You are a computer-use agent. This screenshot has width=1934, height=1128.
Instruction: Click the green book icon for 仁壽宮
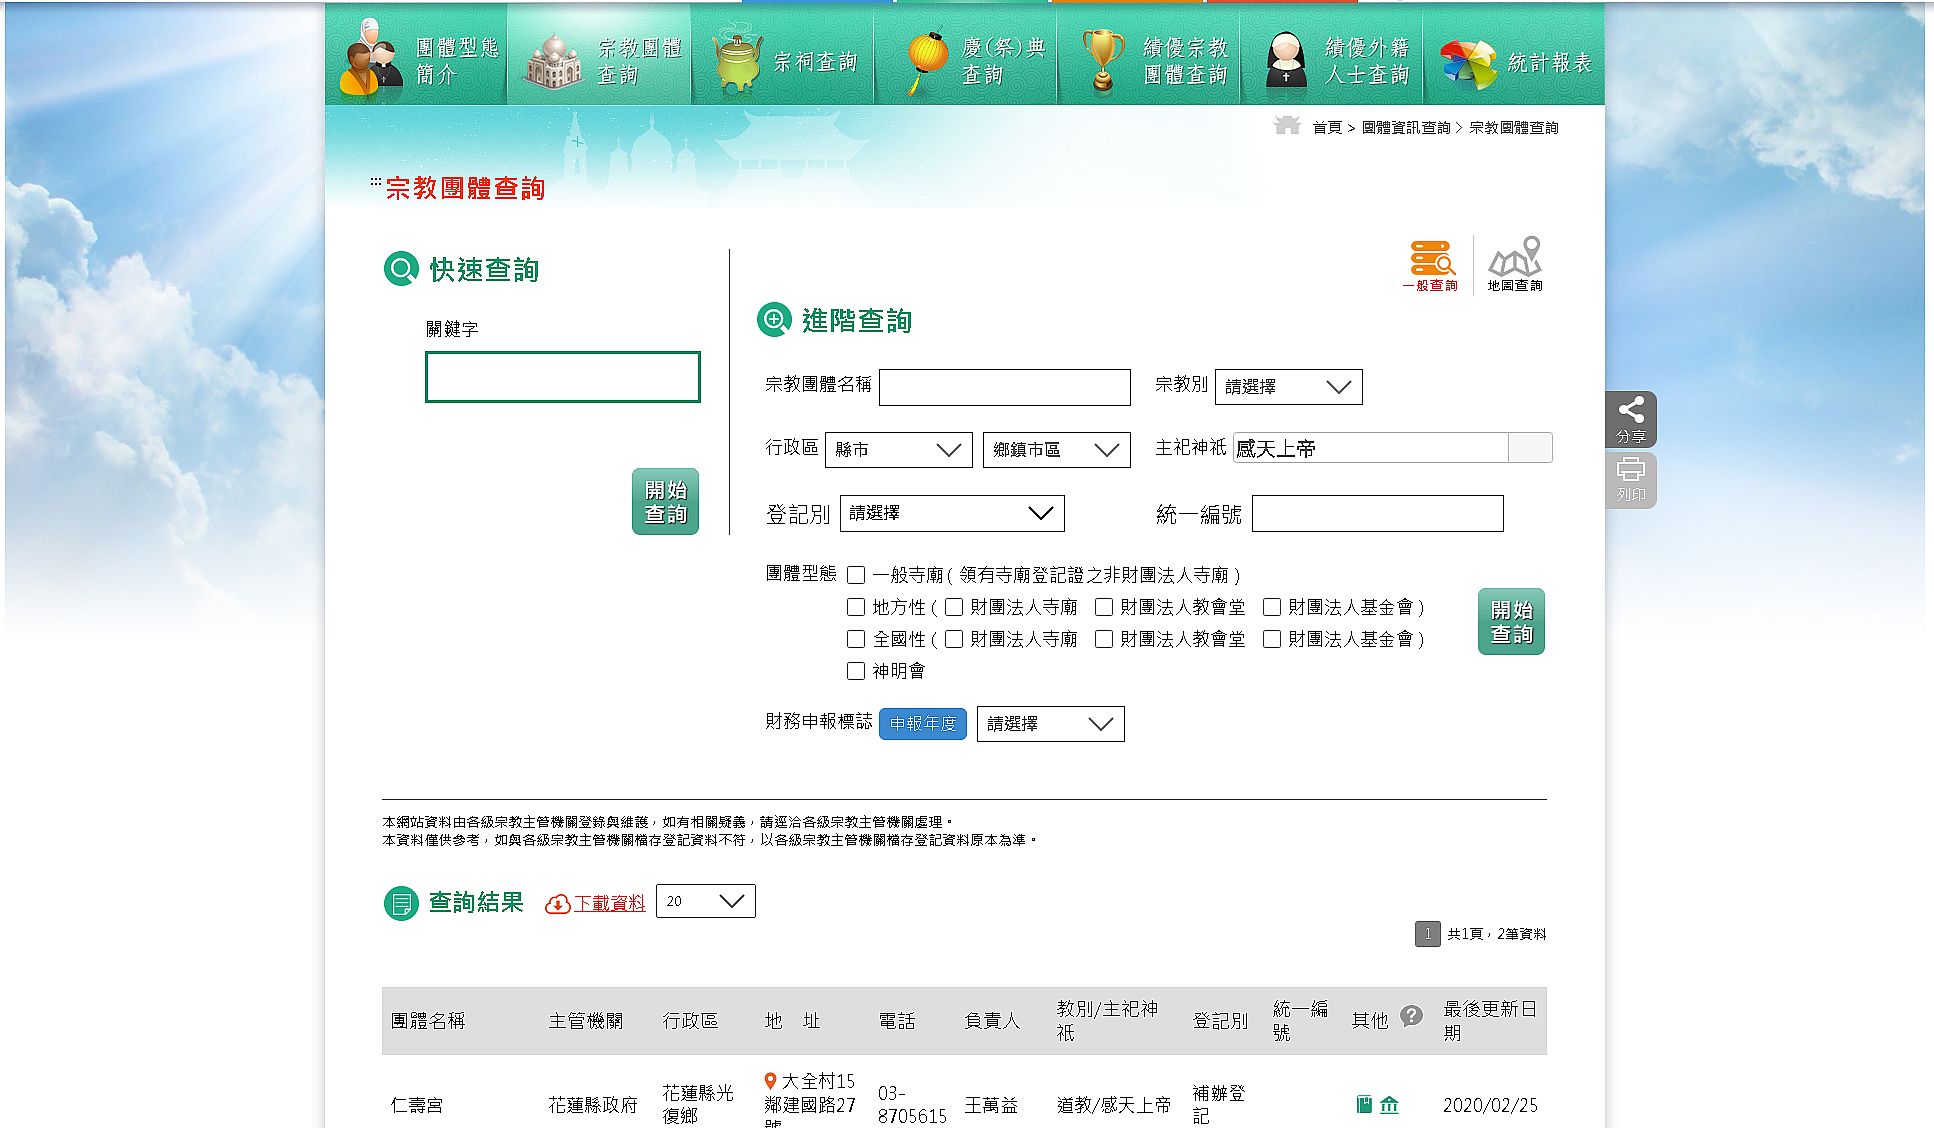(1364, 1104)
